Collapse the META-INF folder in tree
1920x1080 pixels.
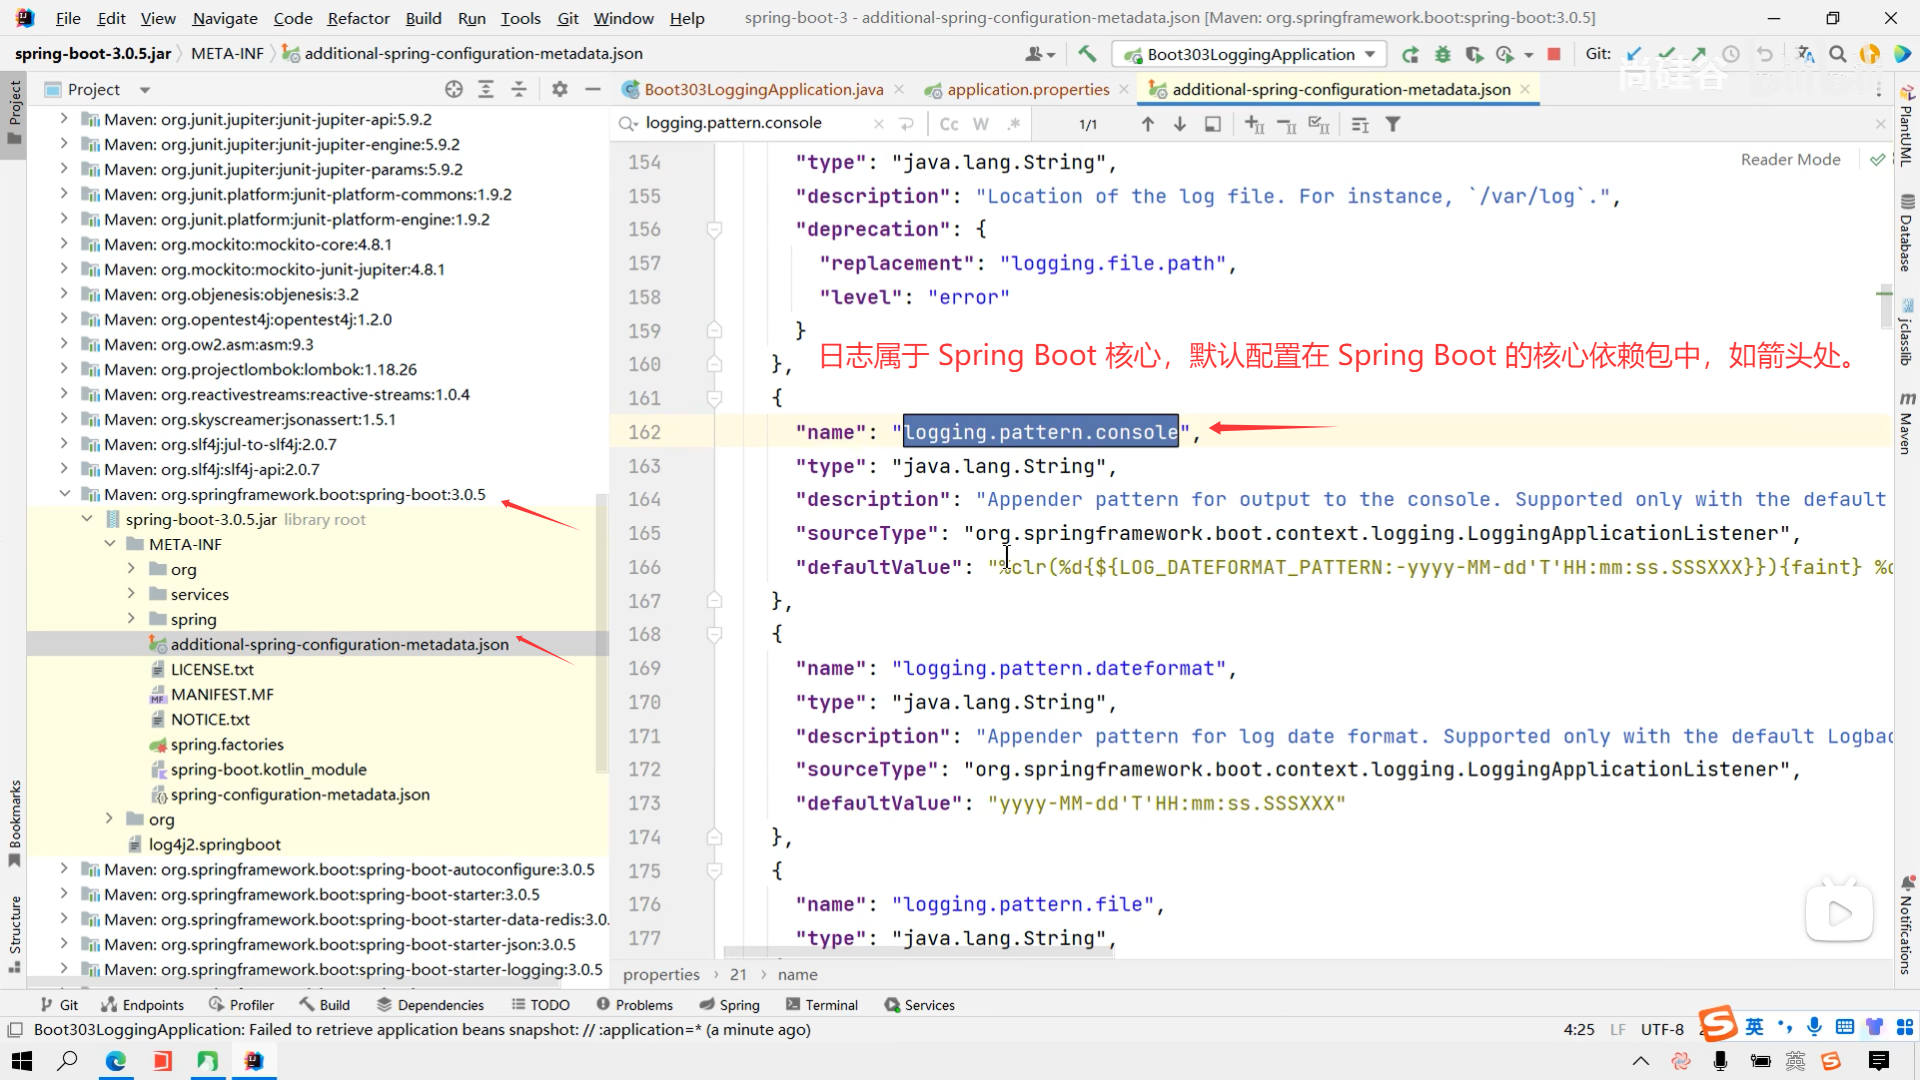[x=110, y=544]
